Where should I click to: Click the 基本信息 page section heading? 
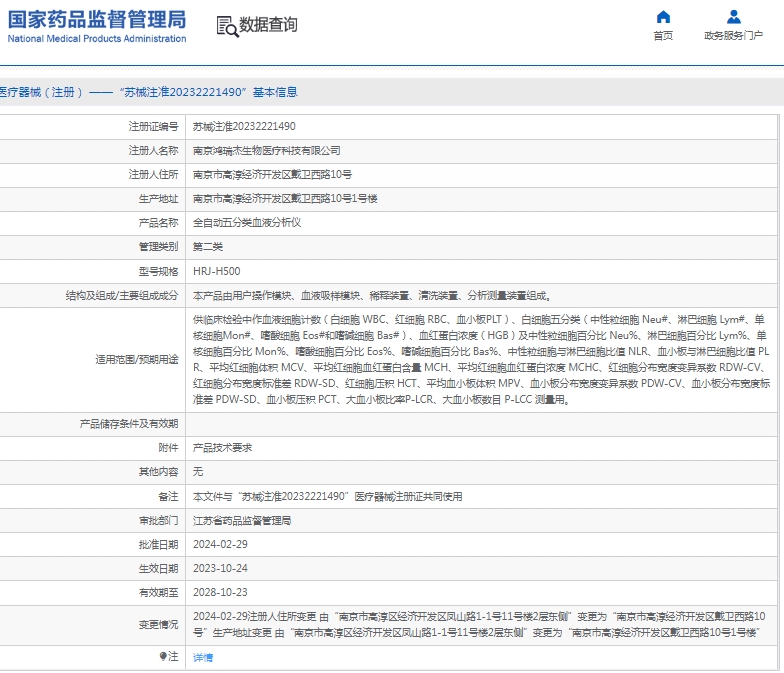tap(150, 92)
